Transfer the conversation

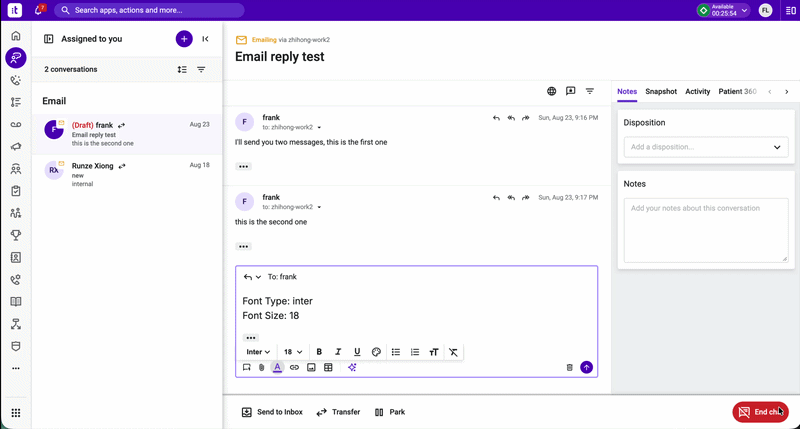coord(338,412)
